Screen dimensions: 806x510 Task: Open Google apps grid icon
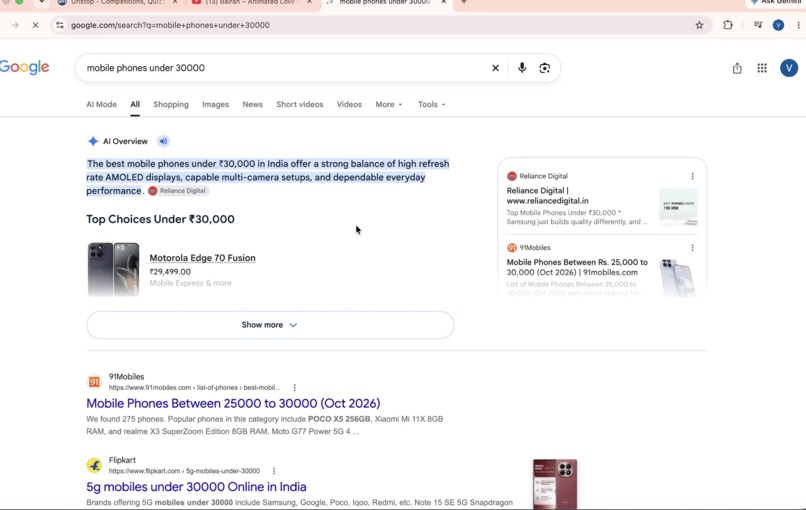tap(762, 68)
